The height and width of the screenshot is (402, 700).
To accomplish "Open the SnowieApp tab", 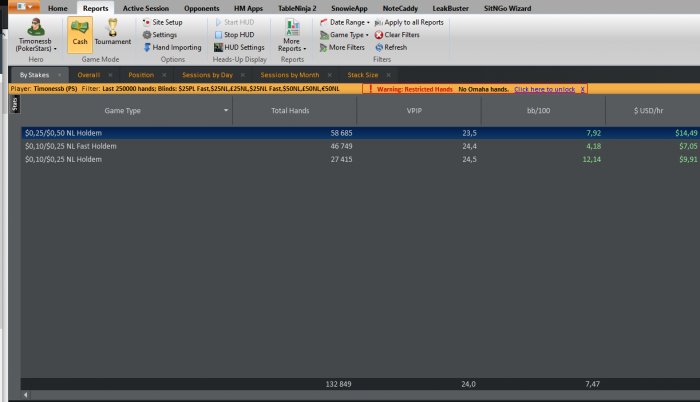I will 349,8.
